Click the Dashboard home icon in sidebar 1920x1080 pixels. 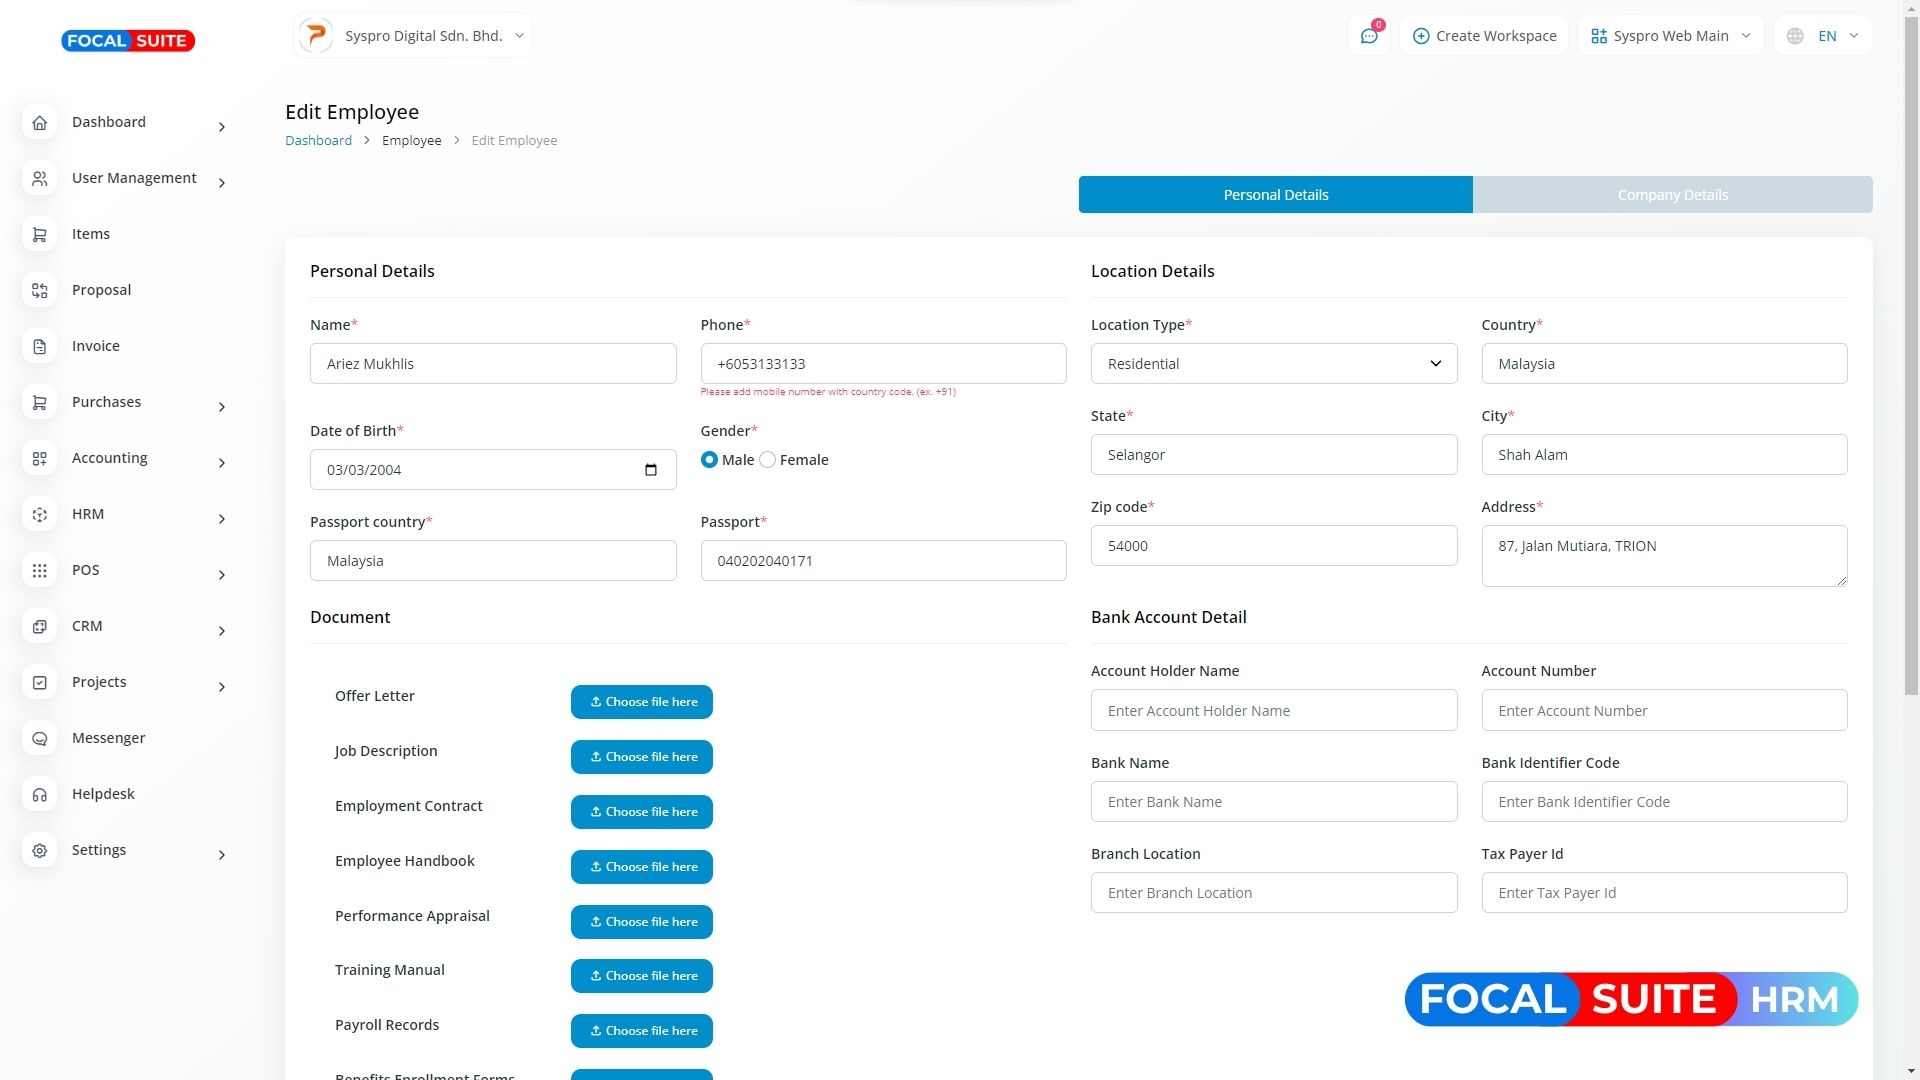(40, 123)
